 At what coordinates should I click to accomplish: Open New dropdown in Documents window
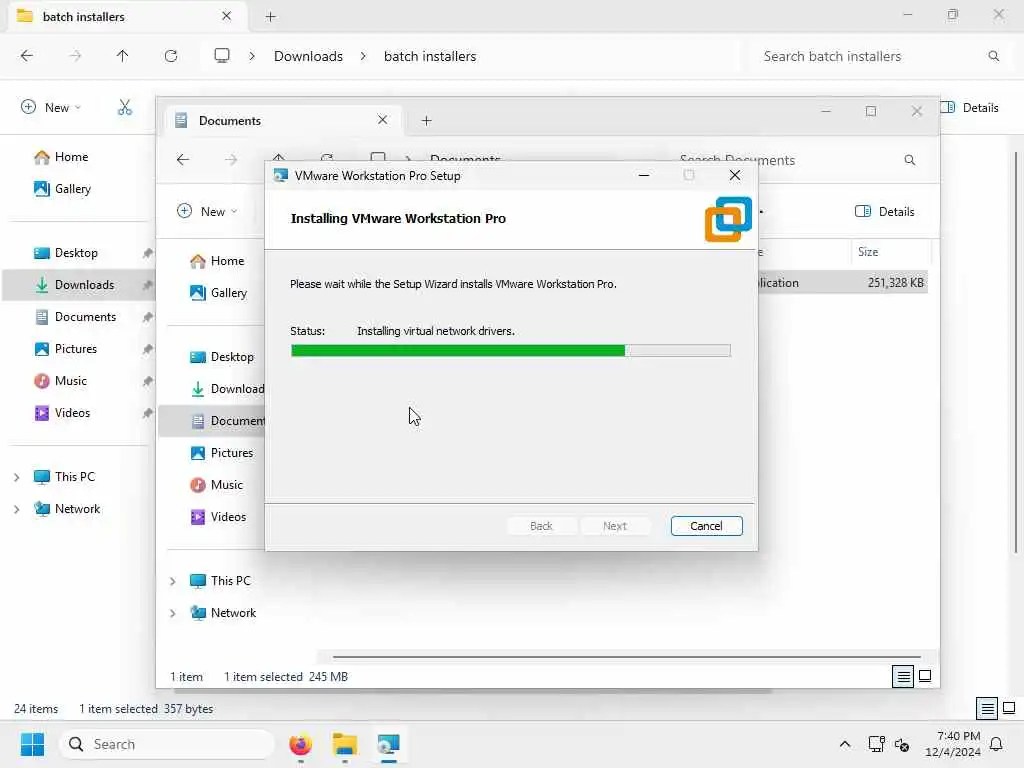click(208, 211)
